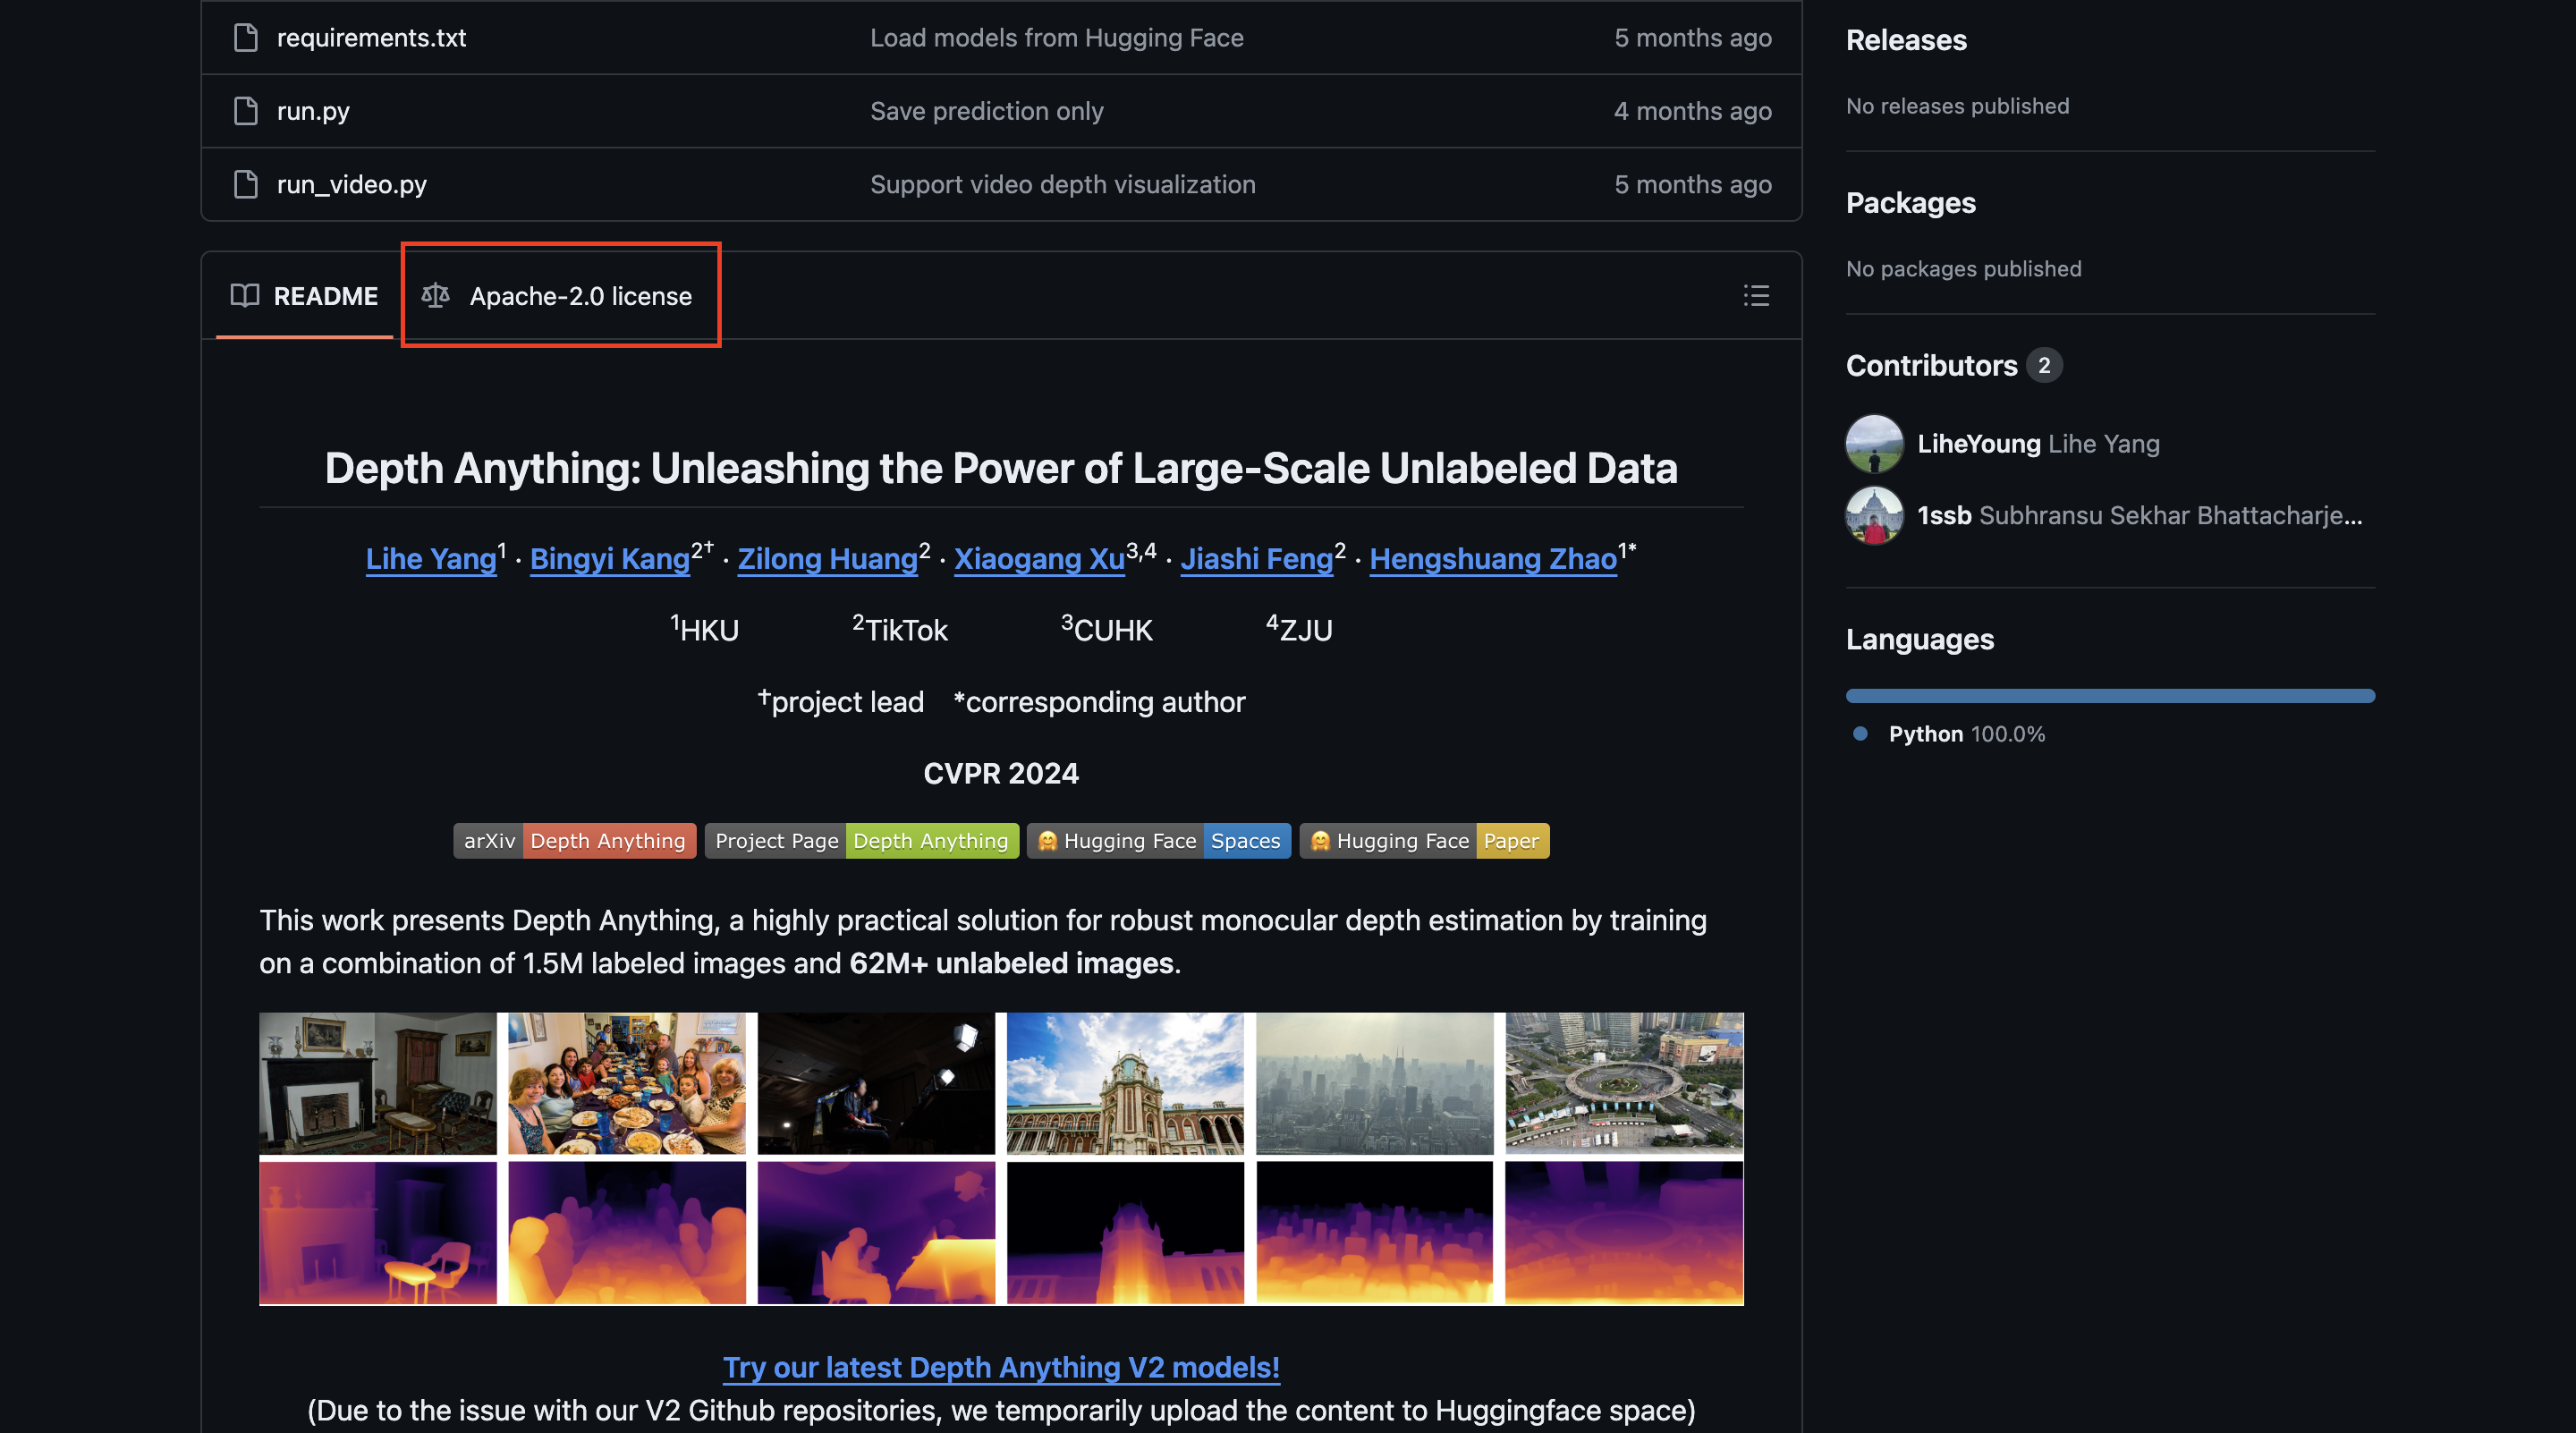Open run_video.py file
This screenshot has height=1433, width=2576.
[x=352, y=184]
